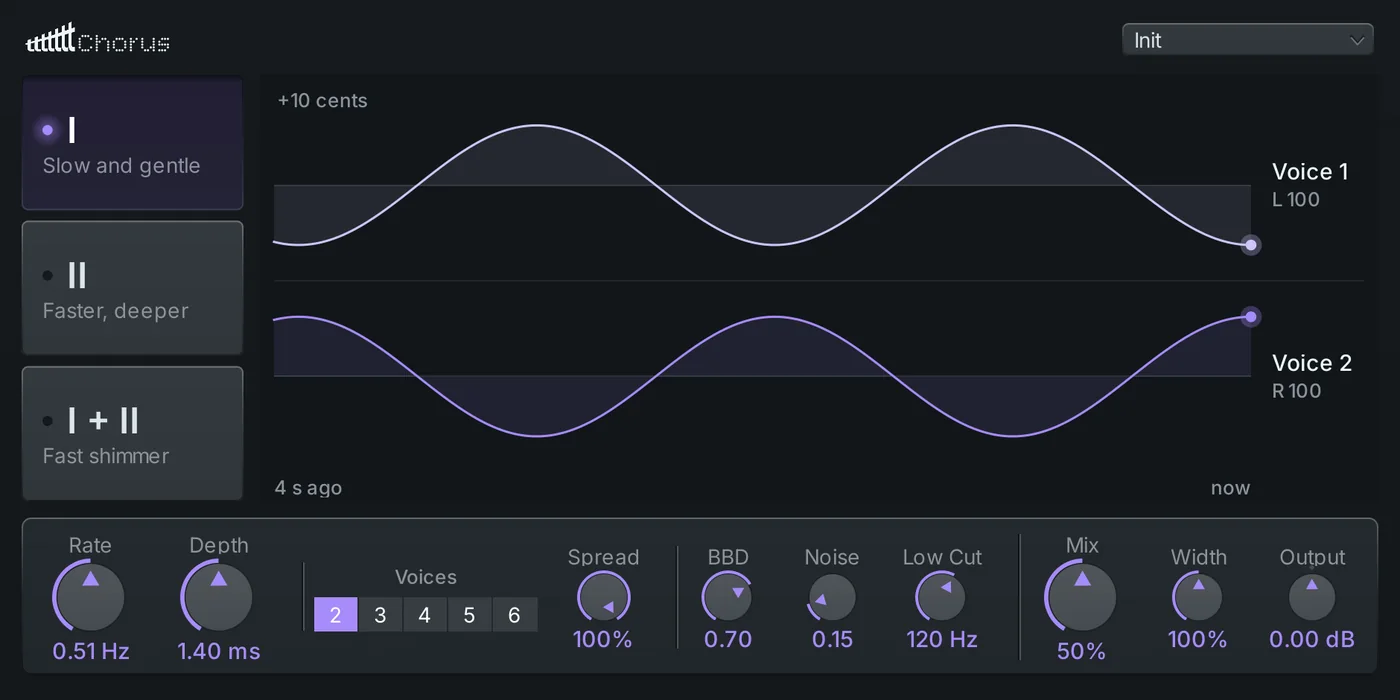Click the Depth knob
This screenshot has height=700, width=1400.
coord(218,597)
